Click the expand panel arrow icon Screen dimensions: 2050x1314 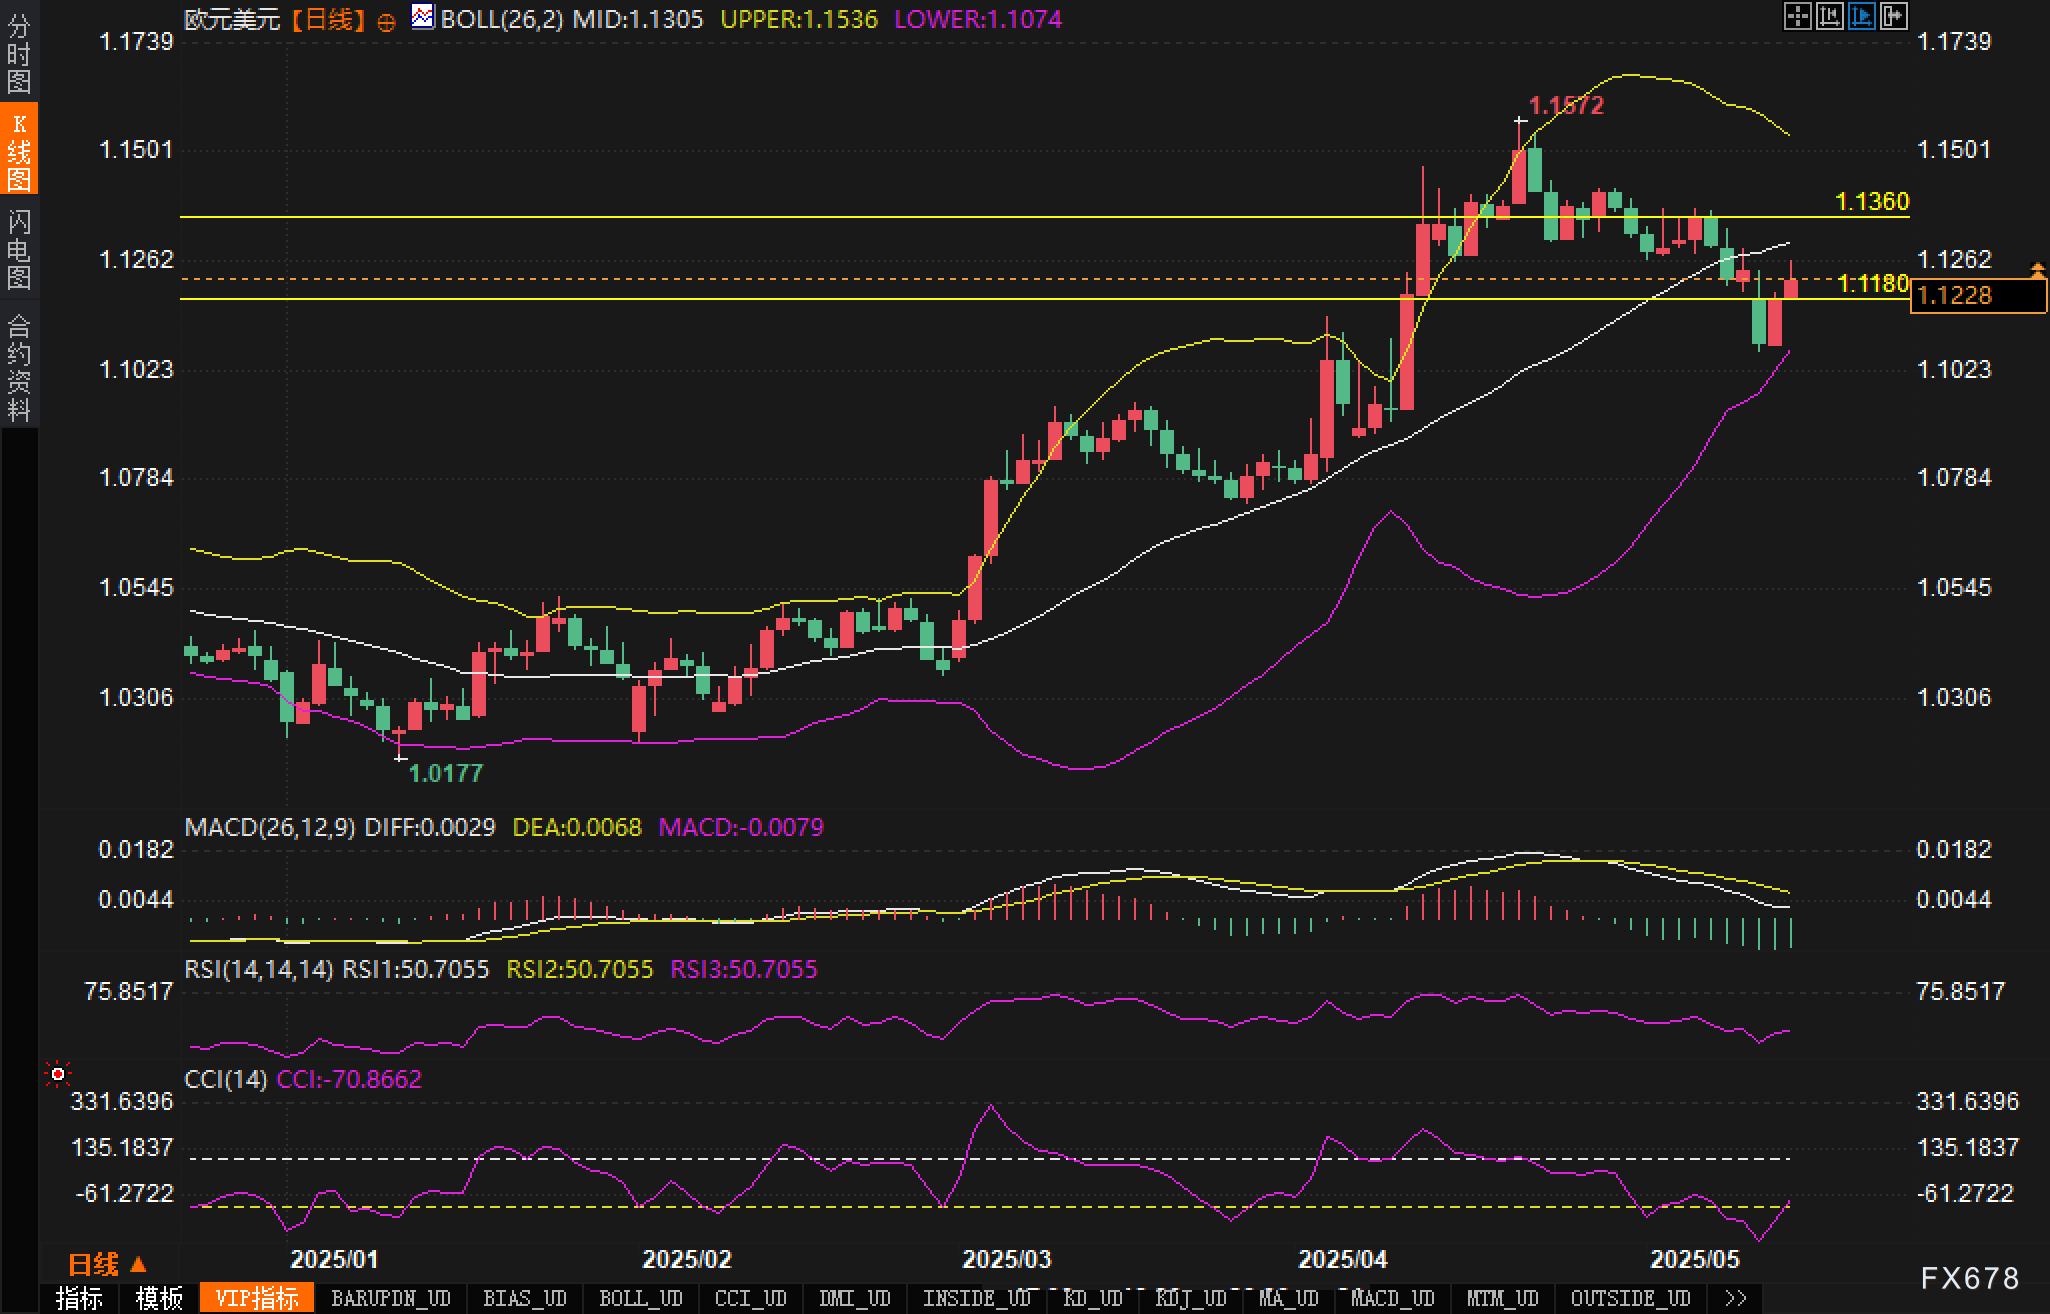click(x=1894, y=16)
